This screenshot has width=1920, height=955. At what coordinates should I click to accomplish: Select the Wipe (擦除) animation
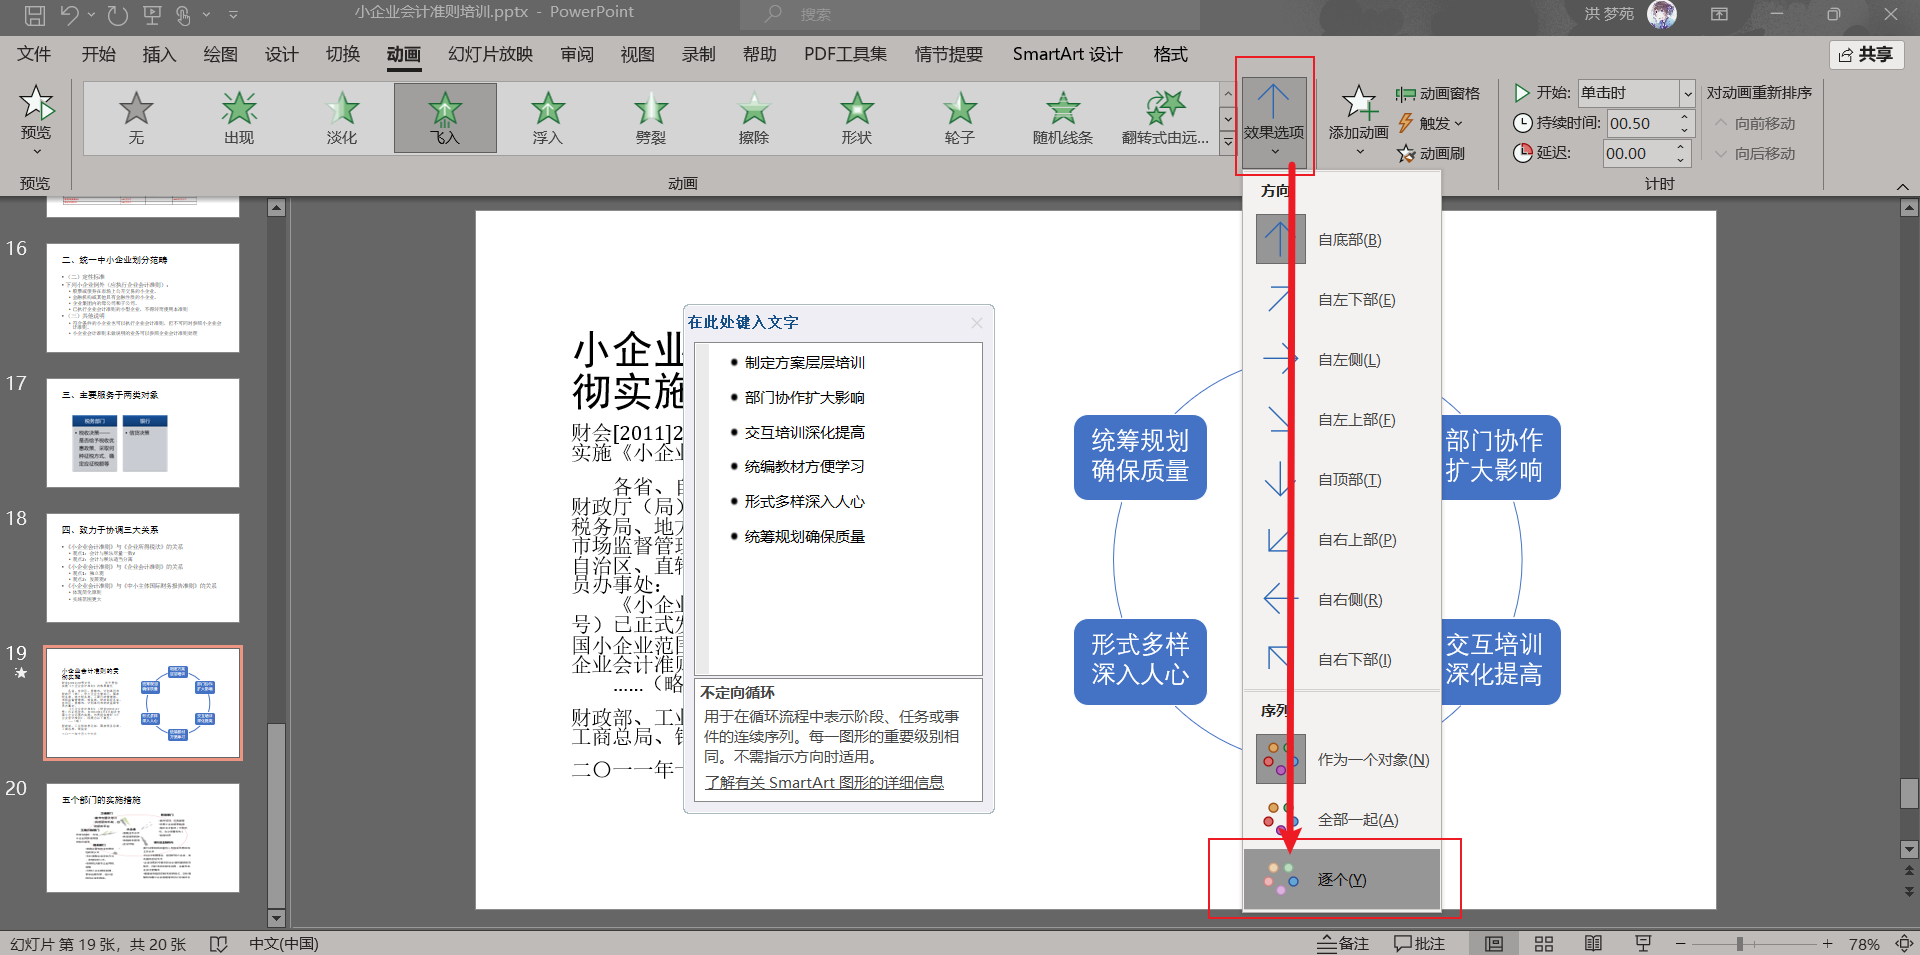[754, 118]
